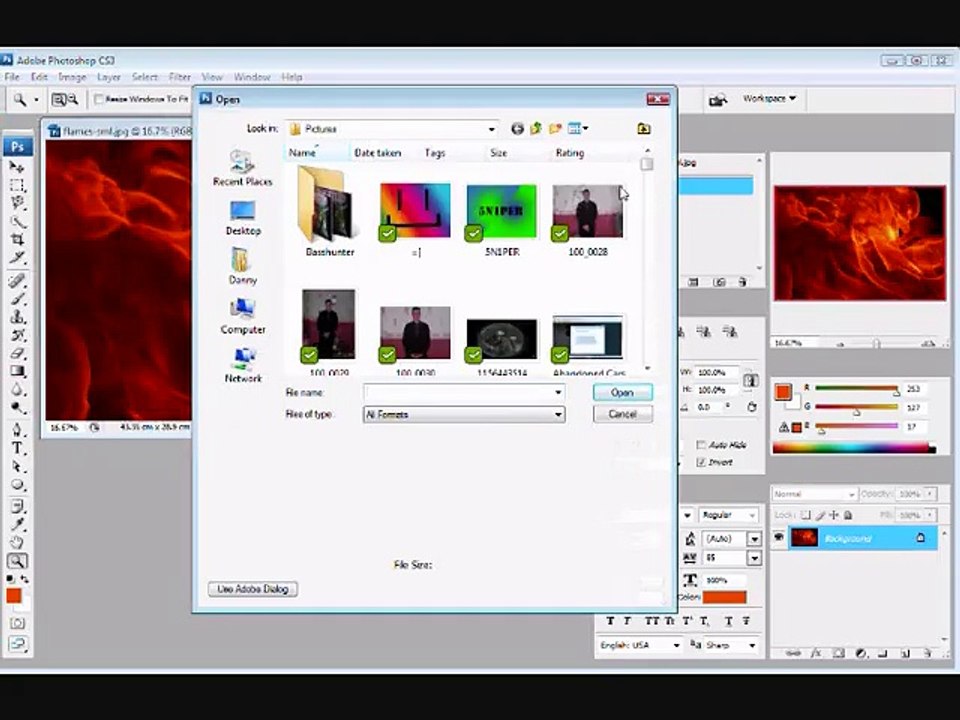Open the English: USA language dropdown
The height and width of the screenshot is (720, 960).
coord(640,645)
